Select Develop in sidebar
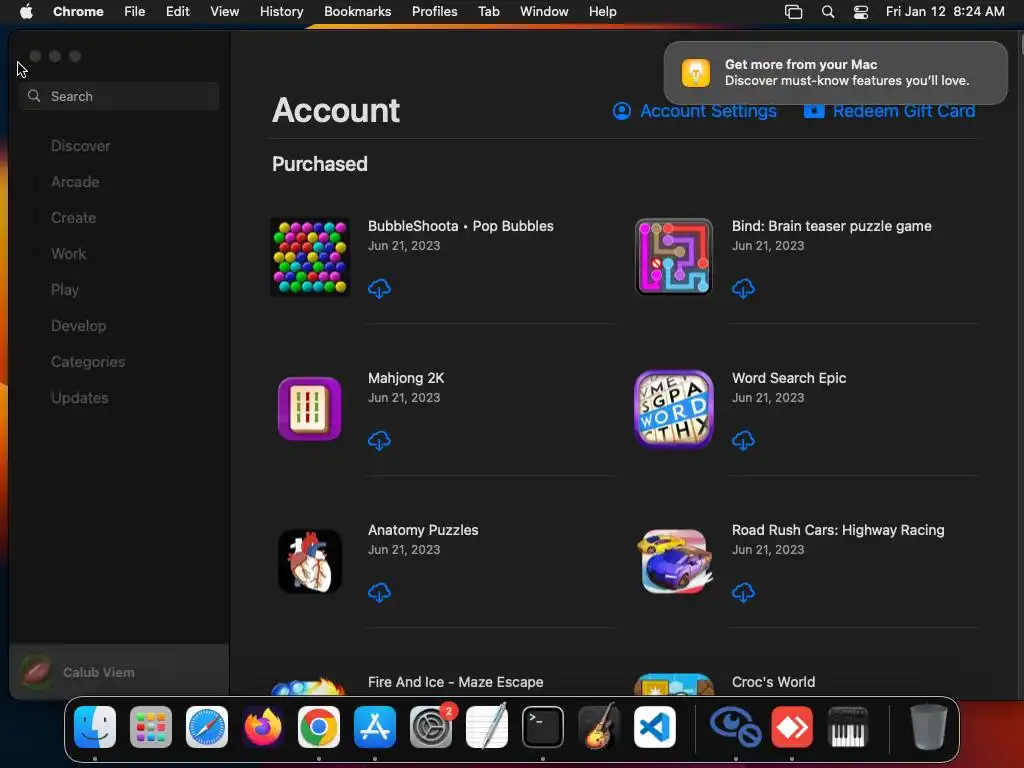Screen dimensions: 1024x768 (x=78, y=325)
